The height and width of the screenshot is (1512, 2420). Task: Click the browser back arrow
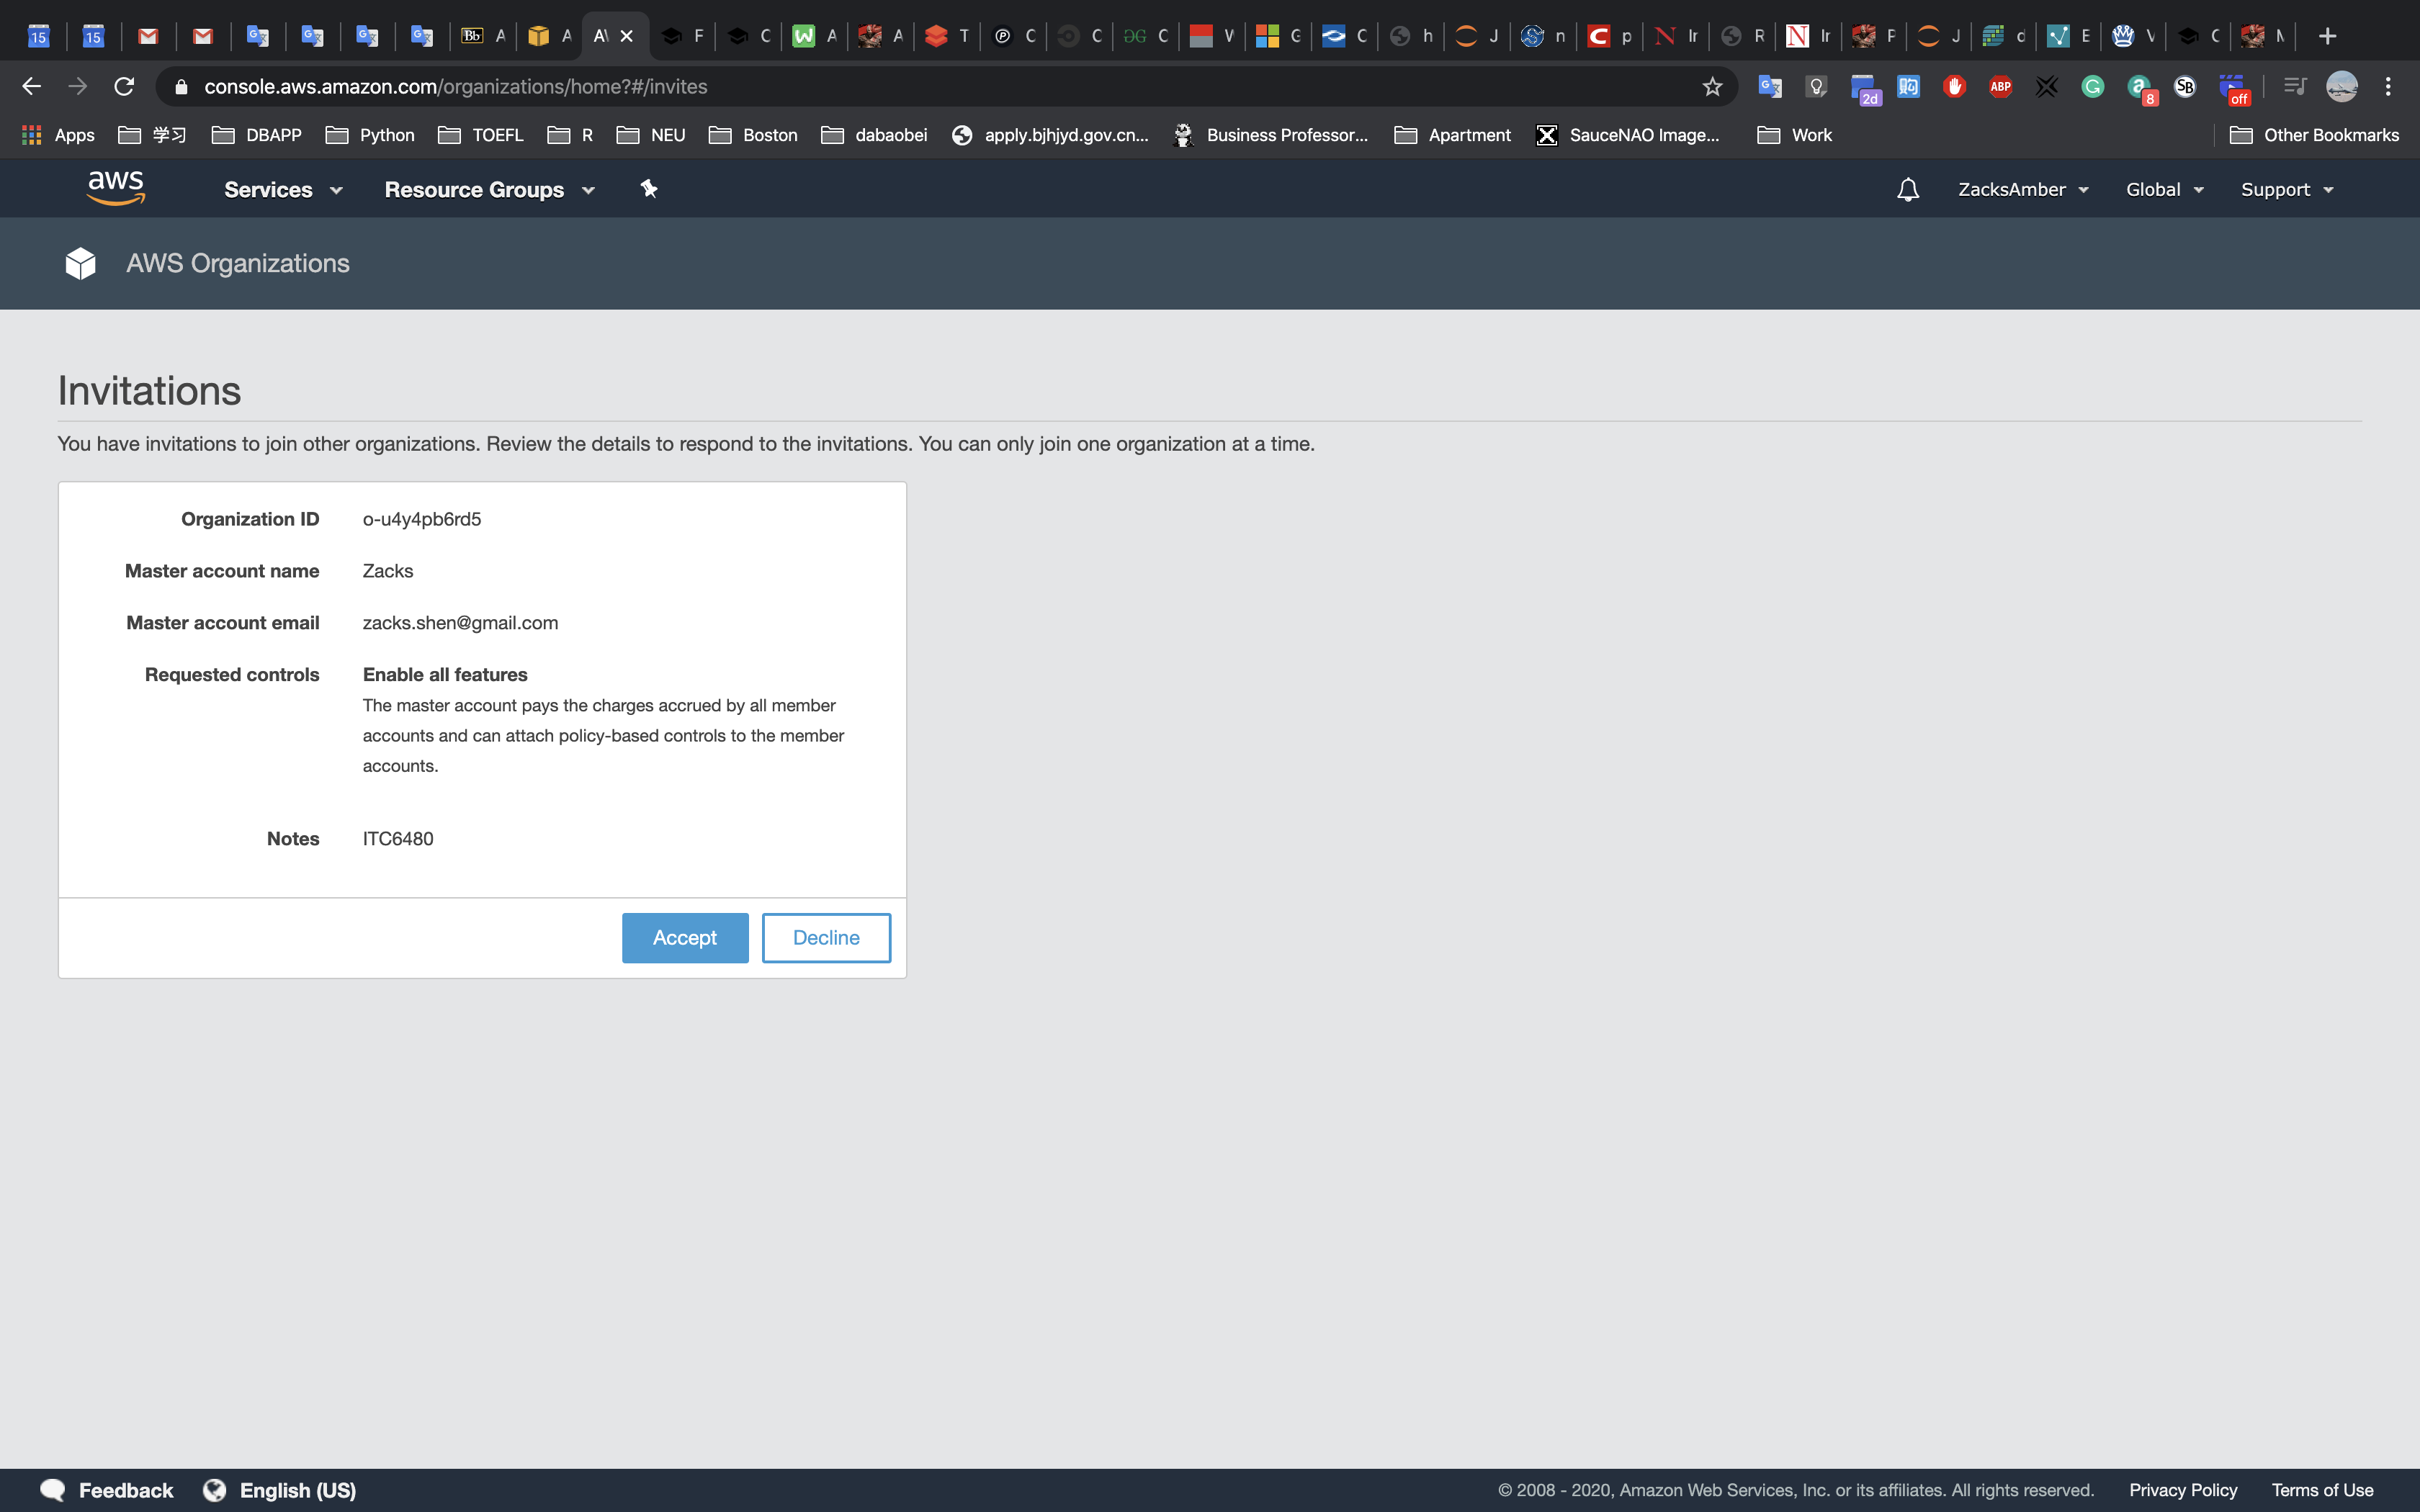tap(32, 87)
